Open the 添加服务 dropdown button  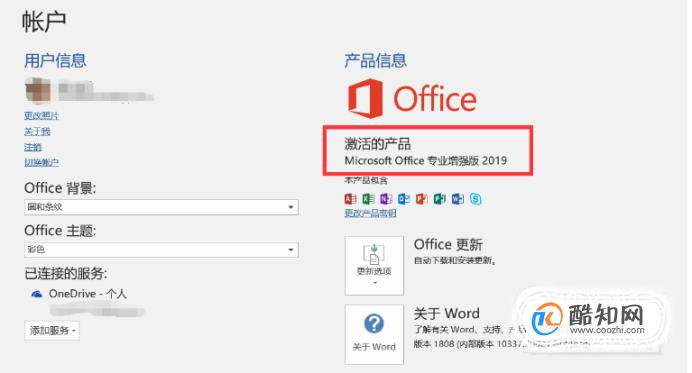[x=52, y=330]
